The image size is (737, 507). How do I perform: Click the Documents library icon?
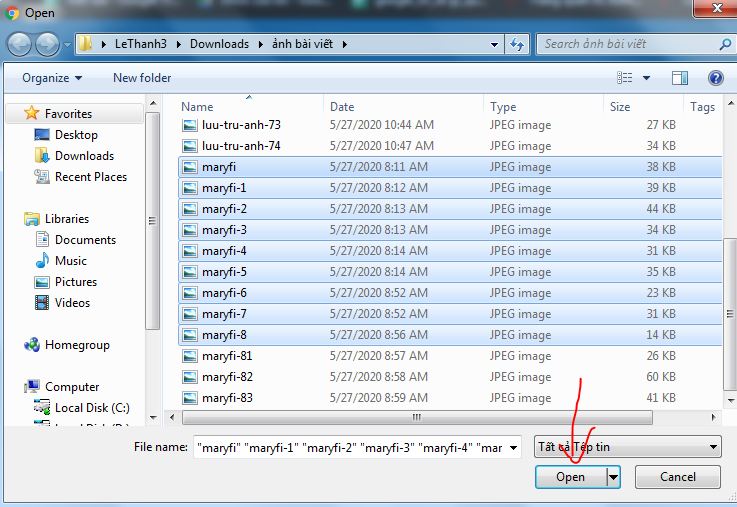click(x=42, y=239)
